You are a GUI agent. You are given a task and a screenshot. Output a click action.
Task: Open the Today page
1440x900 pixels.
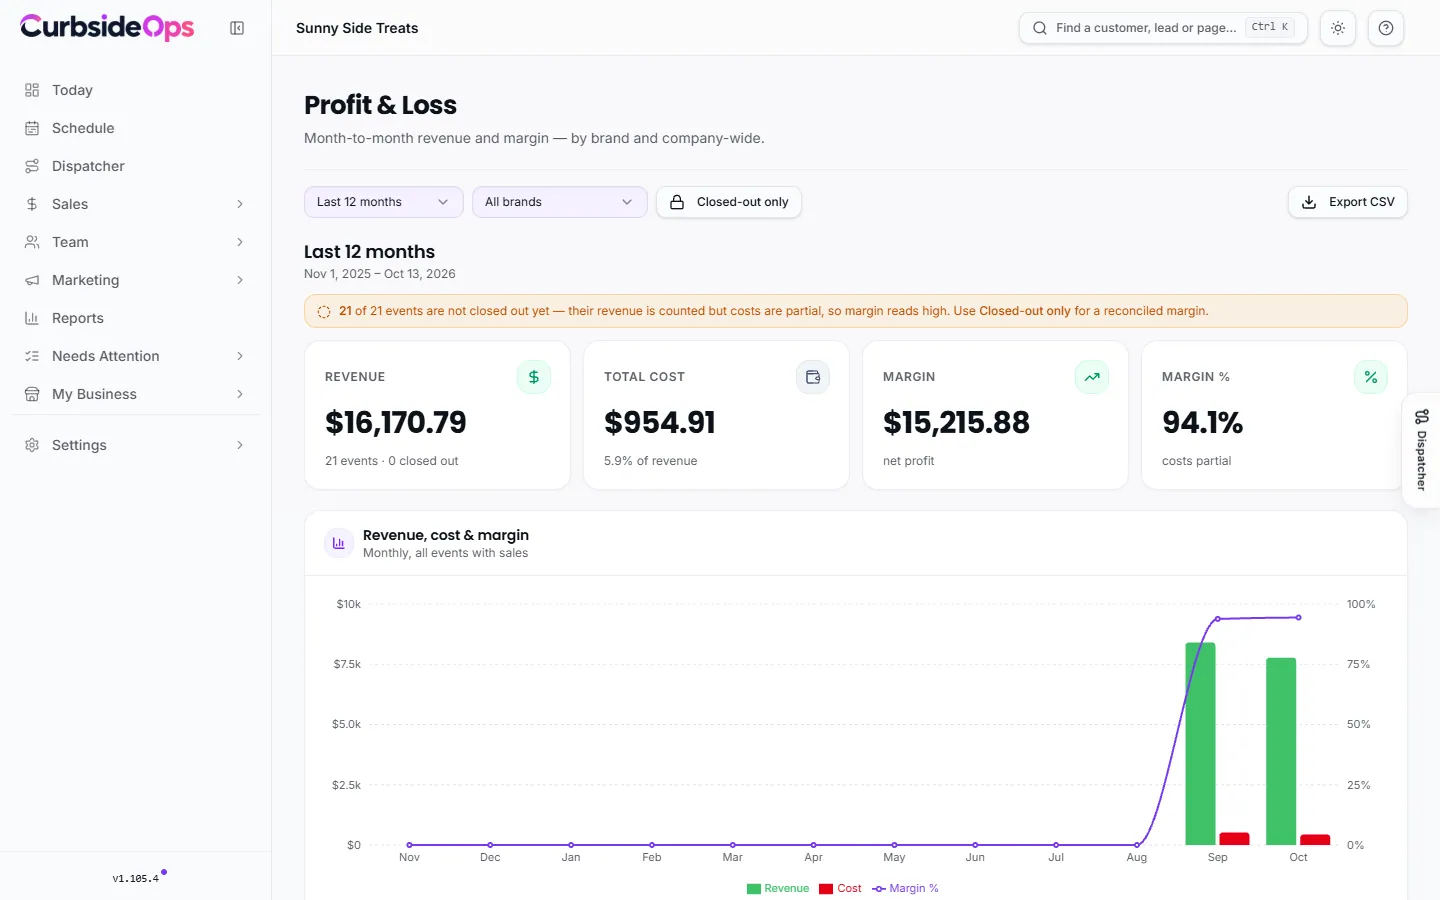(136, 90)
